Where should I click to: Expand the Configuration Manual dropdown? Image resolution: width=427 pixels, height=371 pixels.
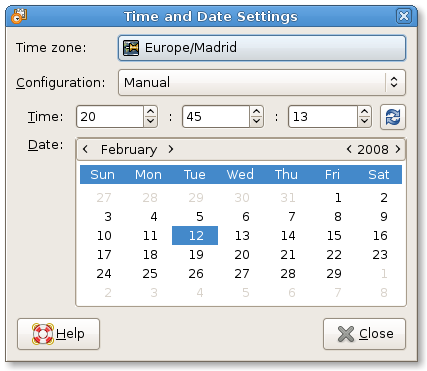point(262,82)
